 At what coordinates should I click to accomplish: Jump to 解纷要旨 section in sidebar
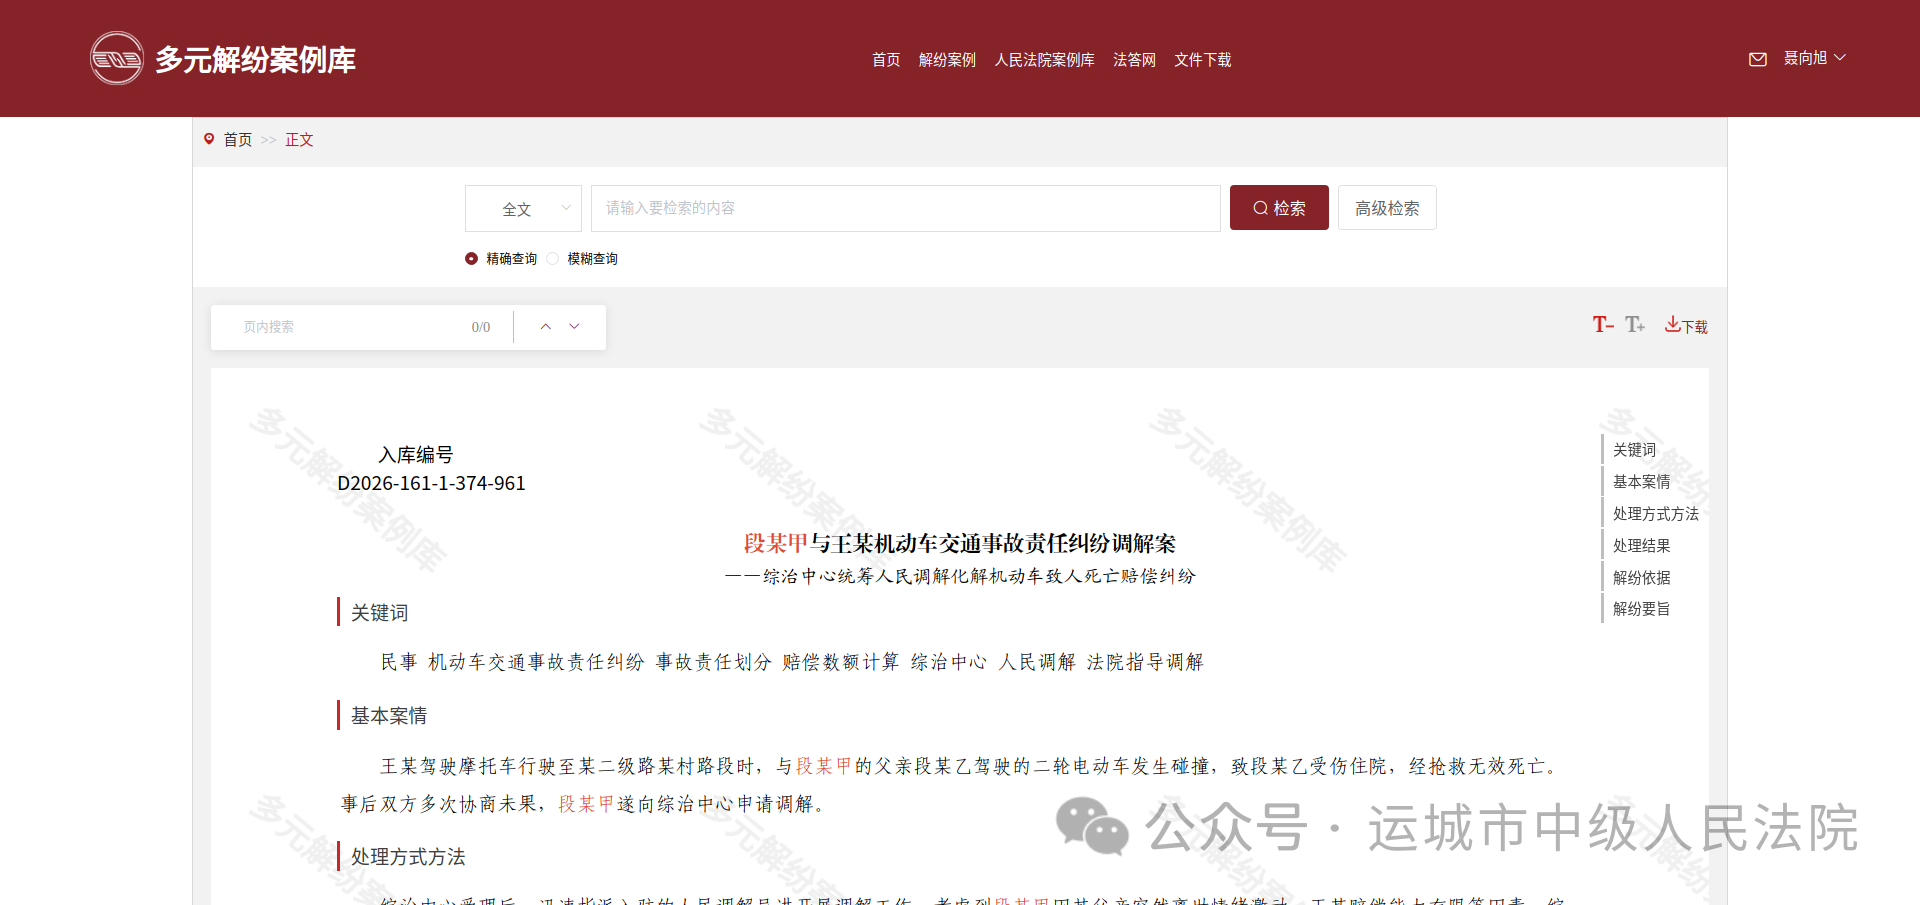tap(1641, 609)
